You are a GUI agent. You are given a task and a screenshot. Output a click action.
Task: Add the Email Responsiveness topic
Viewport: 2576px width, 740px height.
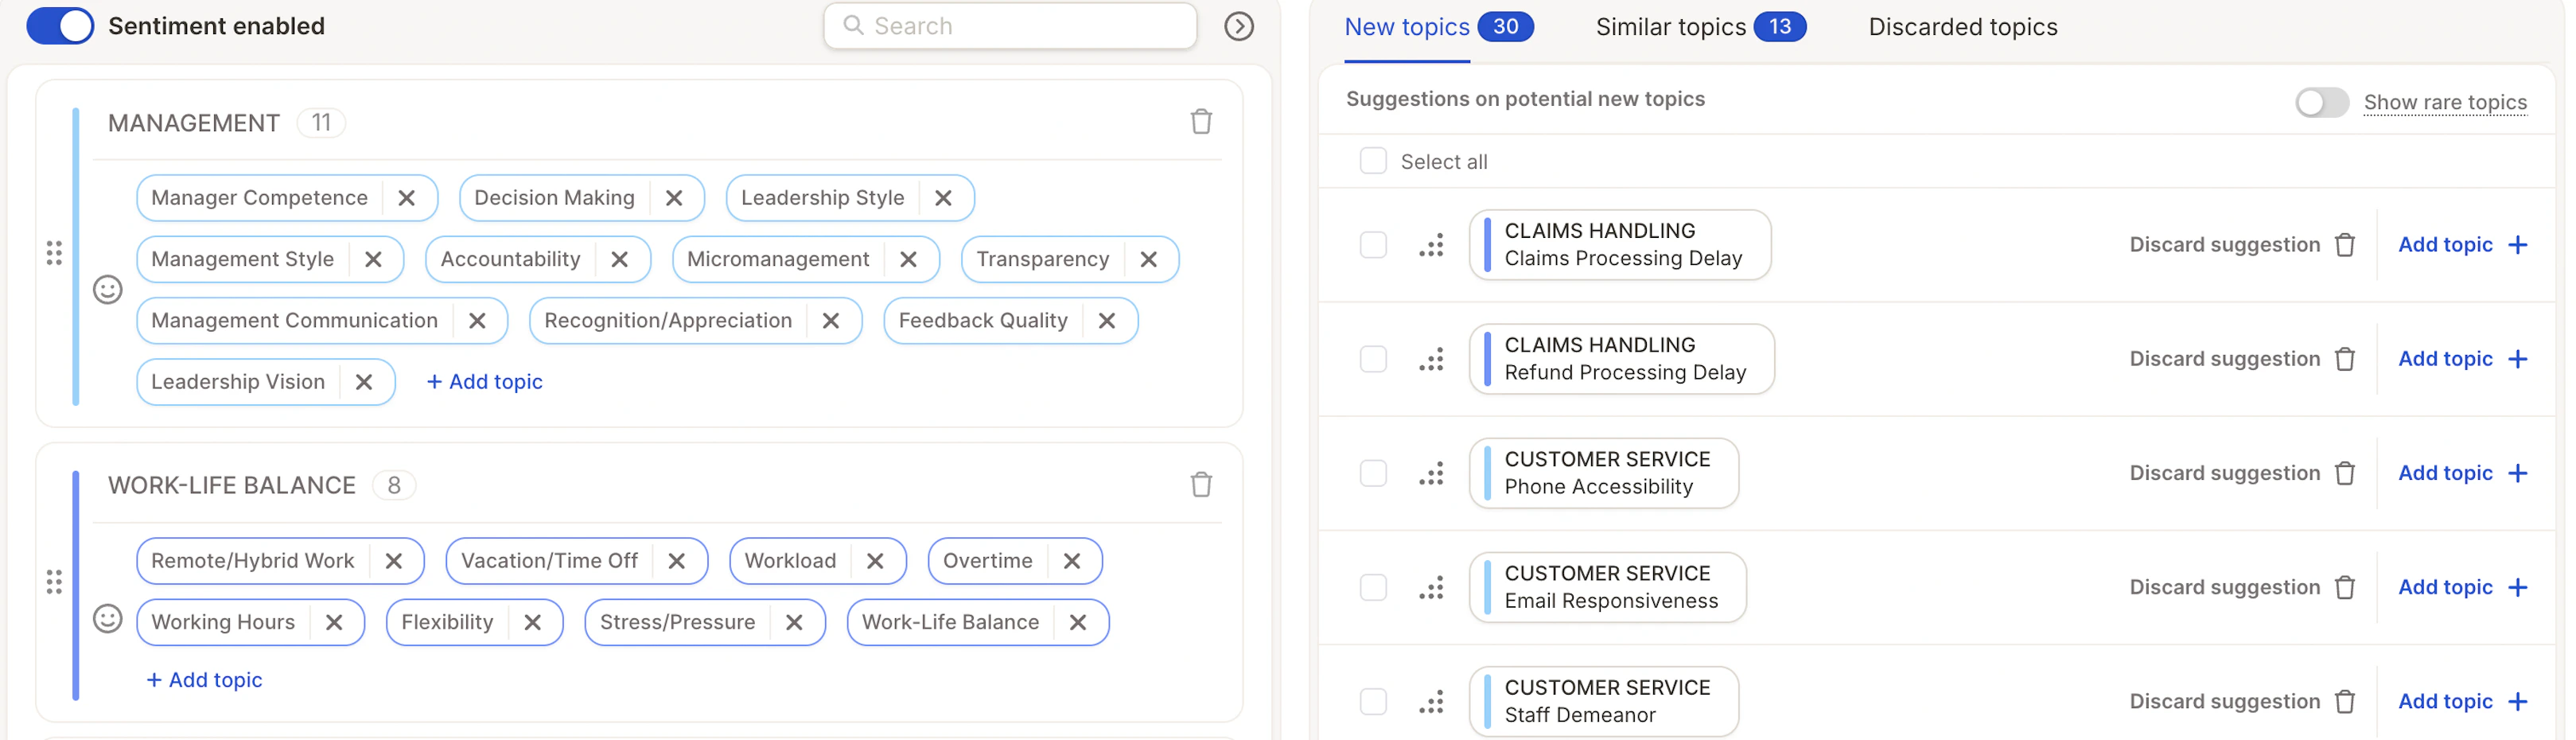point(2463,588)
